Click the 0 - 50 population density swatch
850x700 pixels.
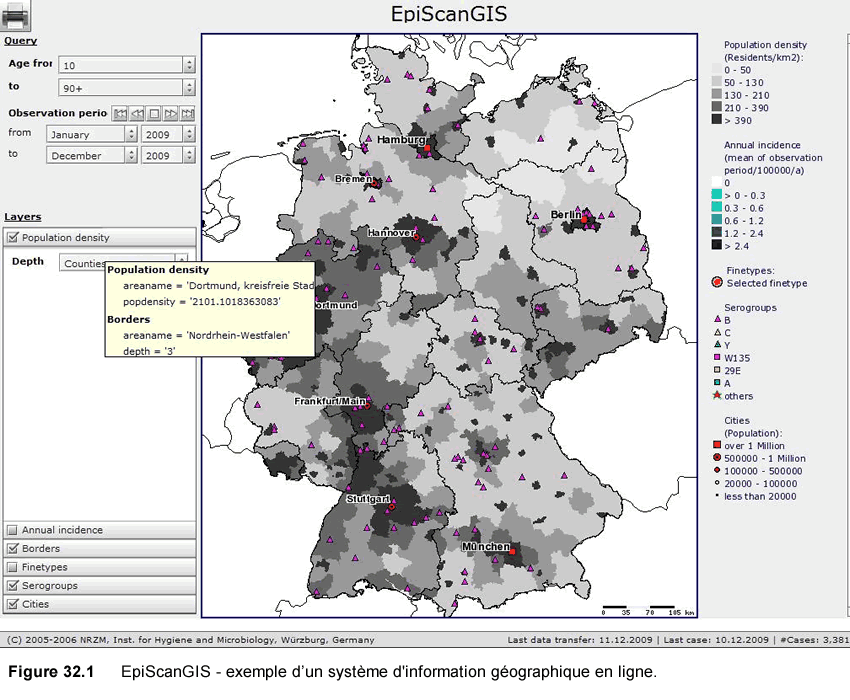click(x=717, y=69)
